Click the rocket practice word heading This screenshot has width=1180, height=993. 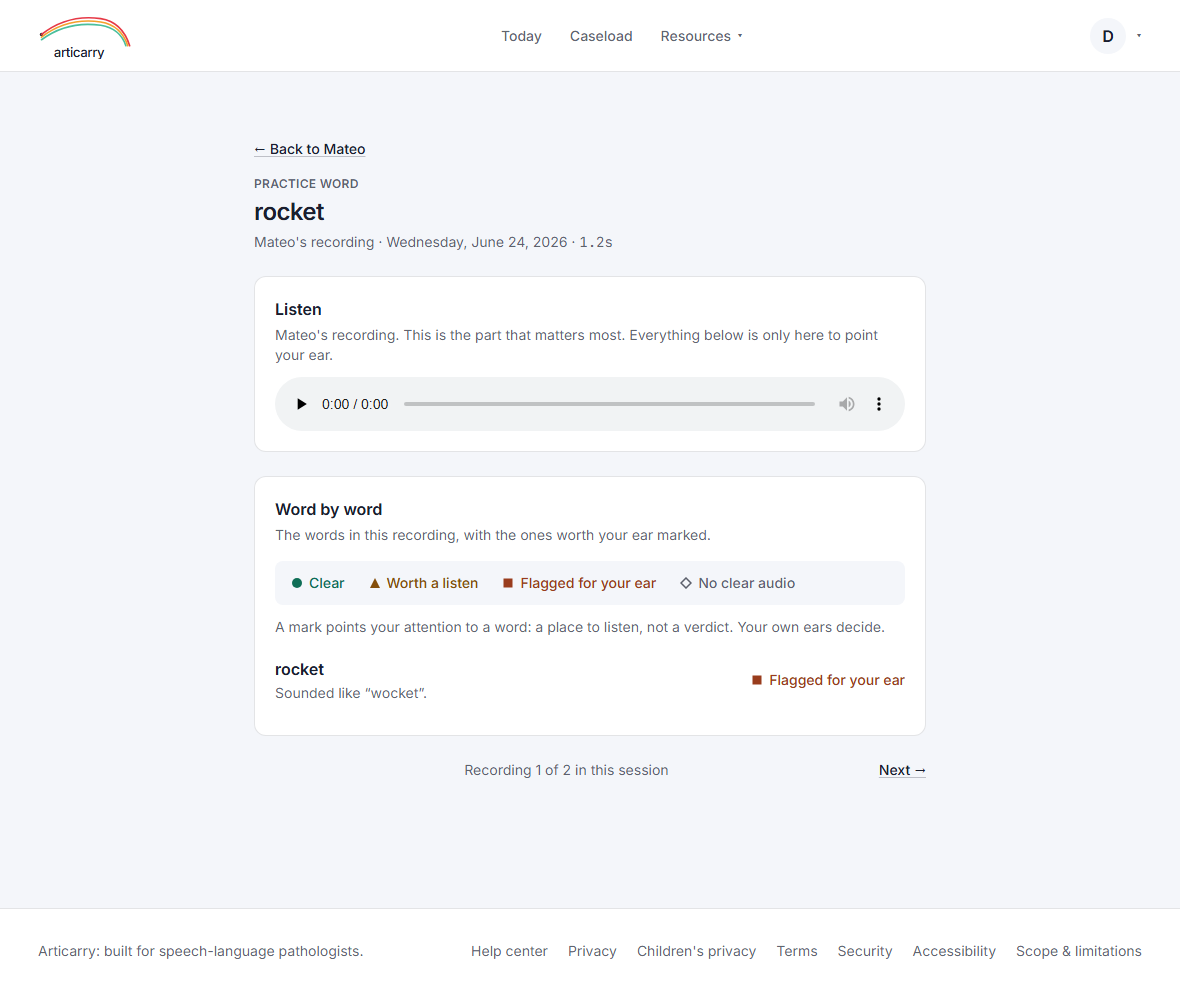pyautogui.click(x=289, y=212)
